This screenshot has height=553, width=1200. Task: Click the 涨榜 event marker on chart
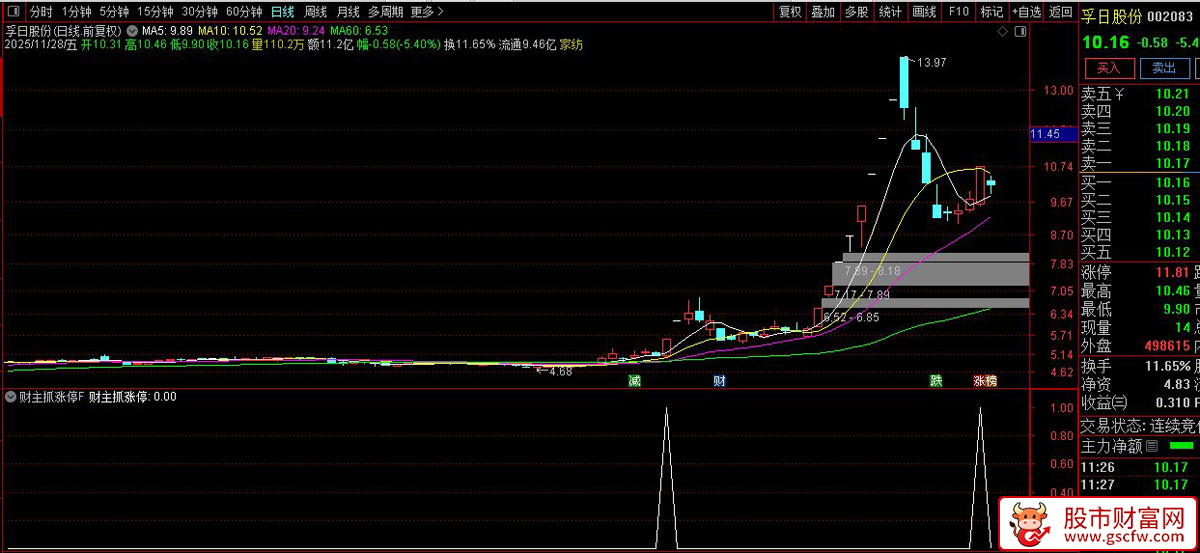(x=985, y=381)
